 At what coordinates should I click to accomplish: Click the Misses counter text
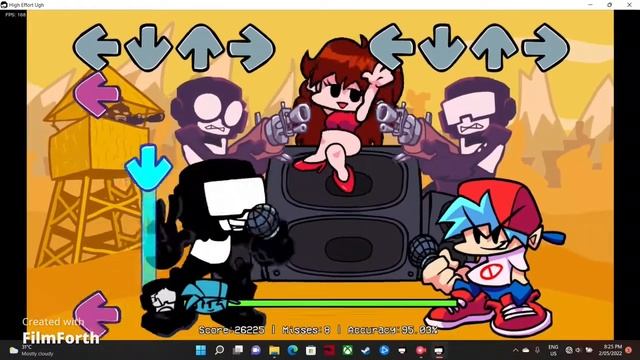coord(306,330)
